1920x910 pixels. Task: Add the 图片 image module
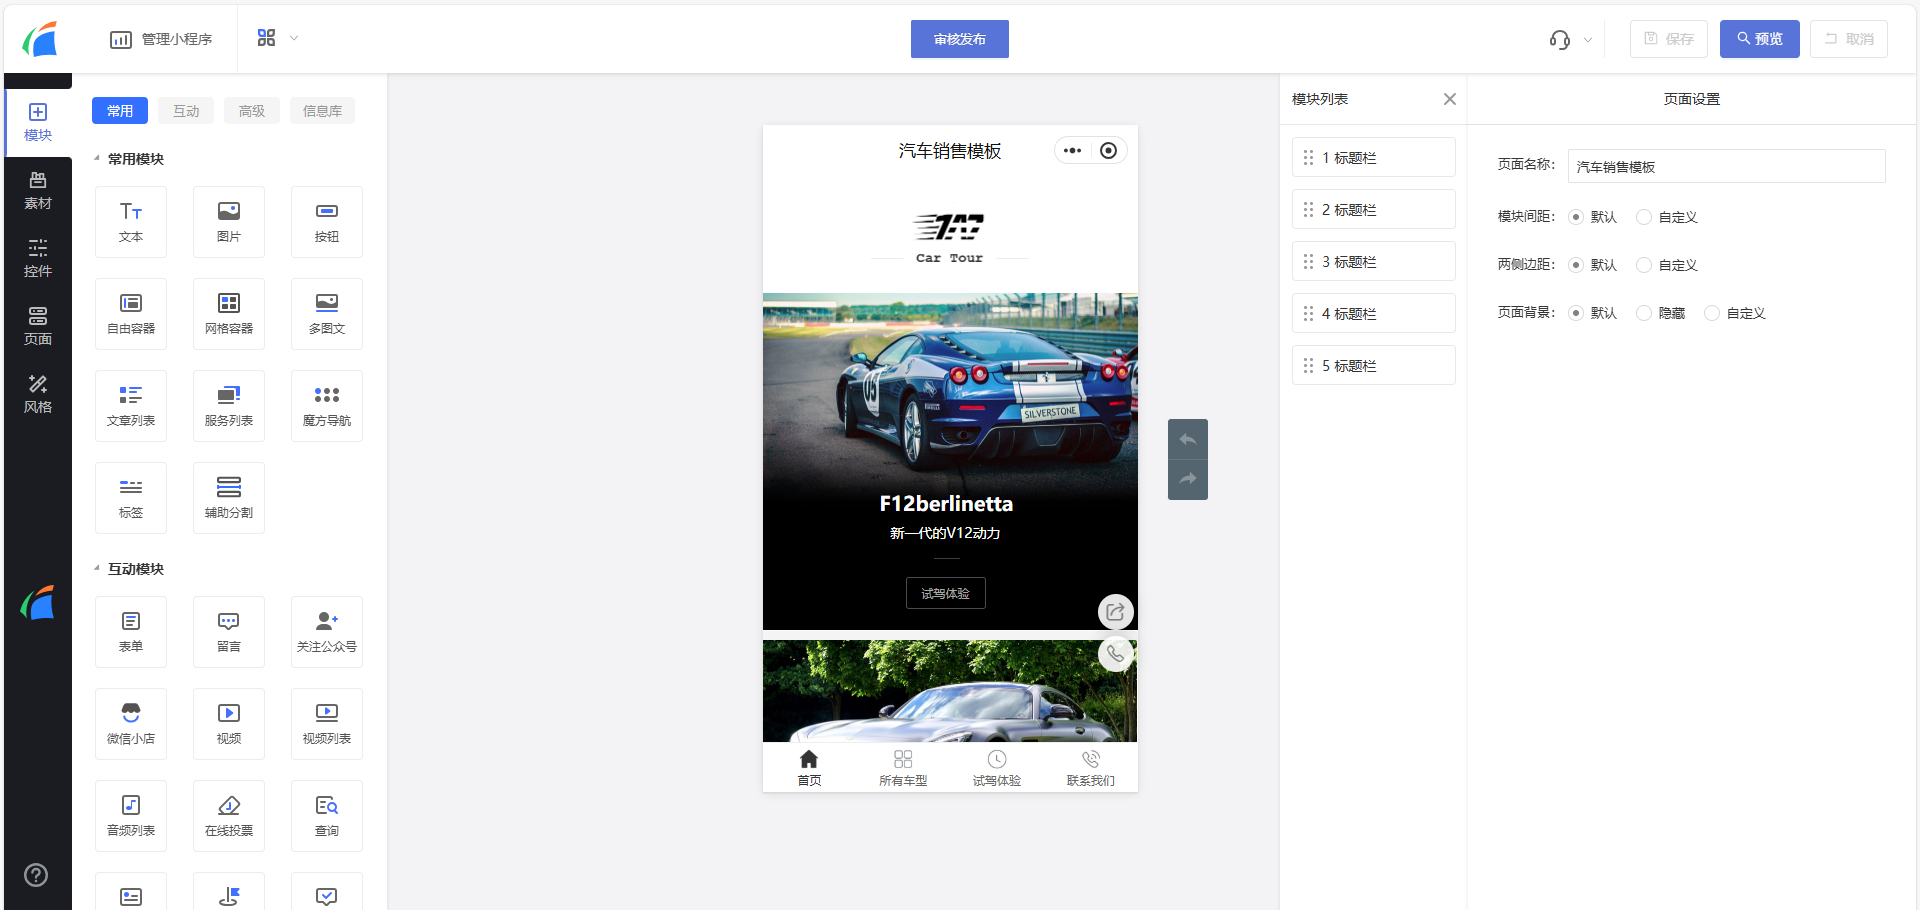click(x=229, y=222)
